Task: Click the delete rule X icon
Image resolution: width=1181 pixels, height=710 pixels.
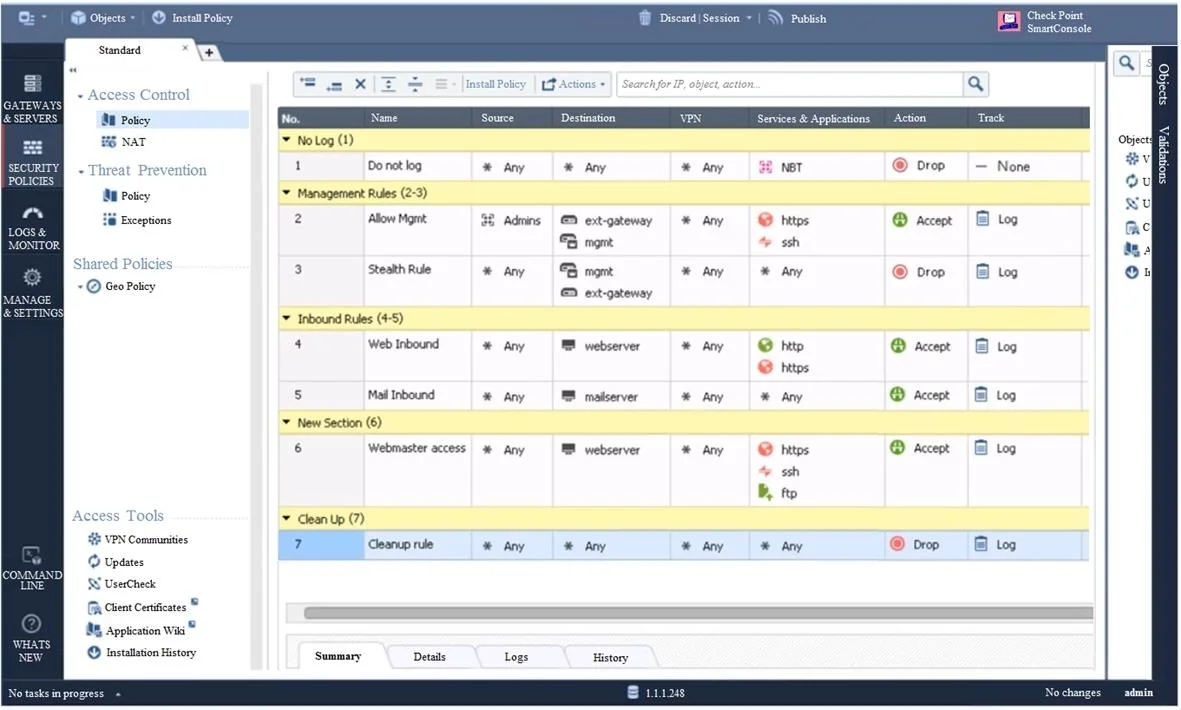Action: click(360, 84)
